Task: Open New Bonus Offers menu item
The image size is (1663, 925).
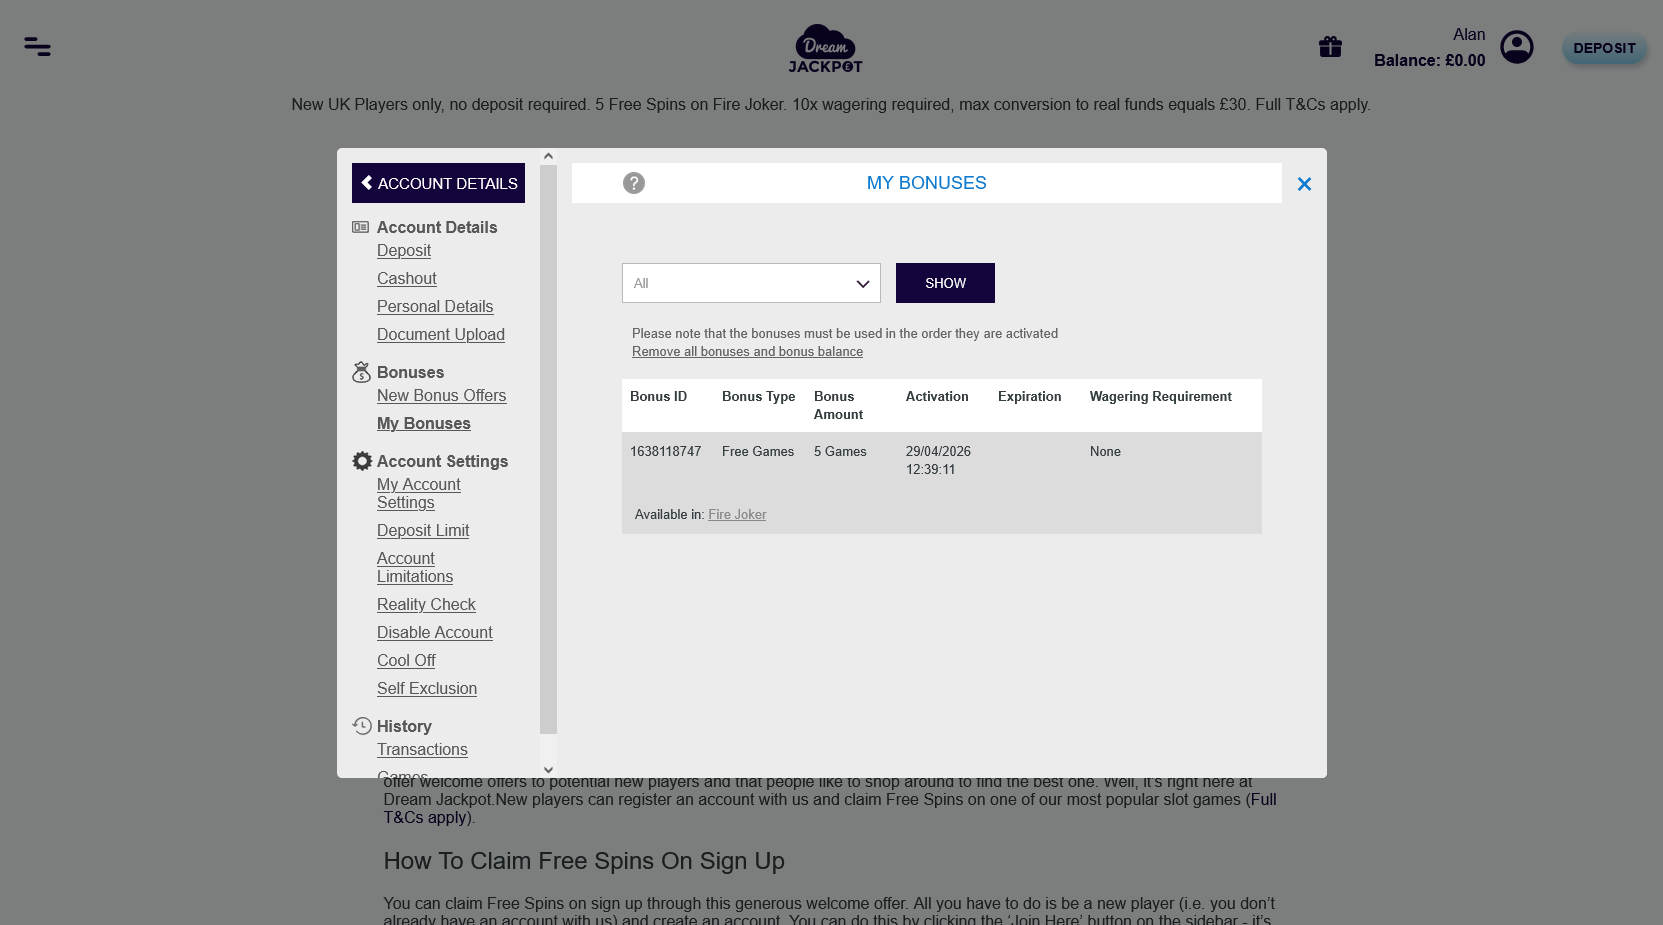Action: (442, 395)
